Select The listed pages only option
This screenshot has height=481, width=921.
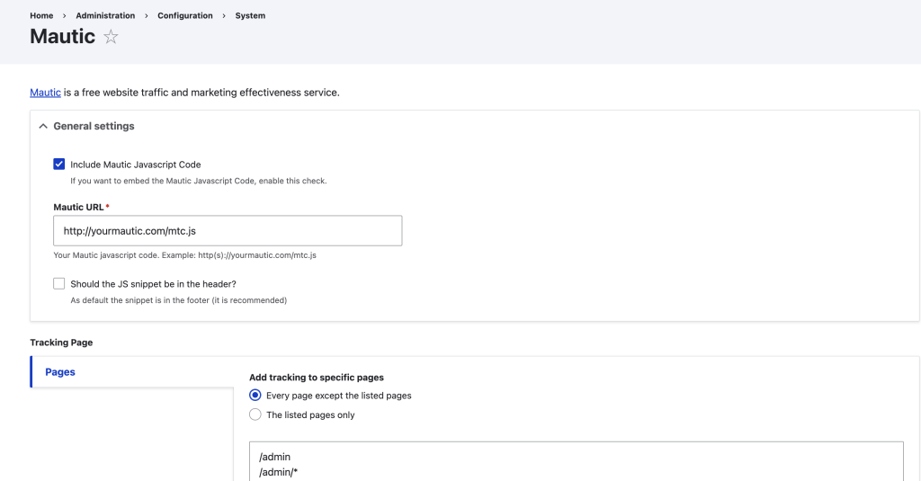tap(255, 415)
